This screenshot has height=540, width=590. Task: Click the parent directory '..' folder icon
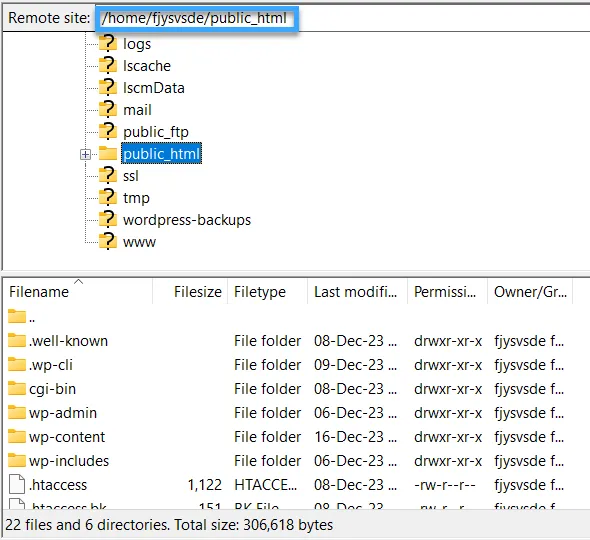pyautogui.click(x=17, y=316)
